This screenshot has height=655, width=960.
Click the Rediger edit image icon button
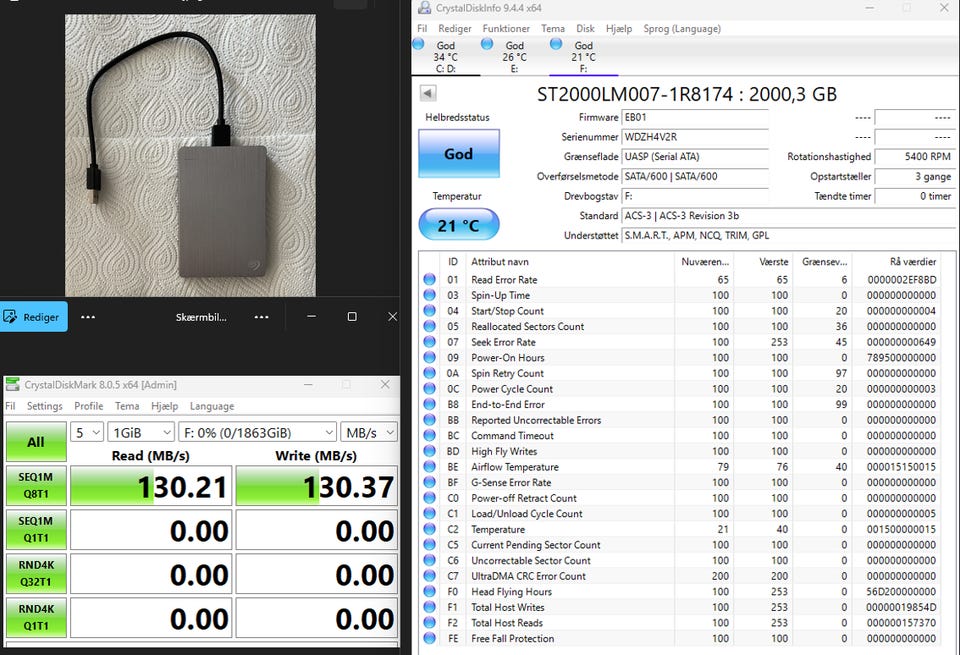(x=34, y=316)
